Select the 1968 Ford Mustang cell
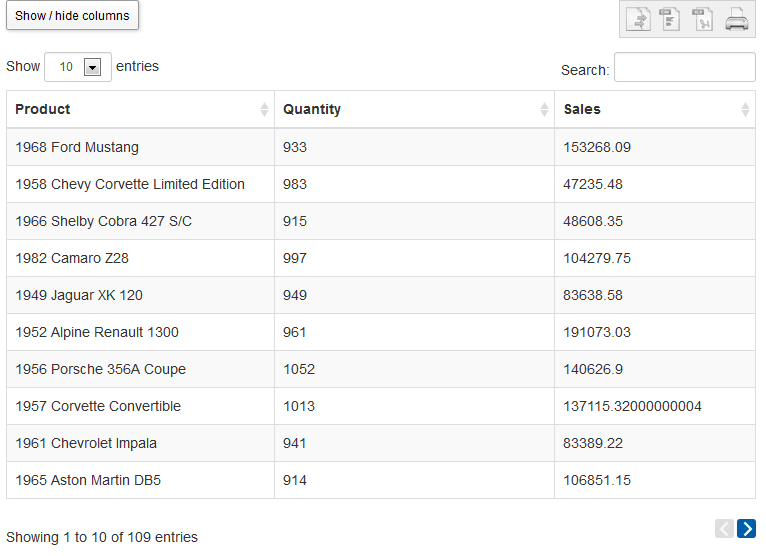 pyautogui.click(x=140, y=147)
